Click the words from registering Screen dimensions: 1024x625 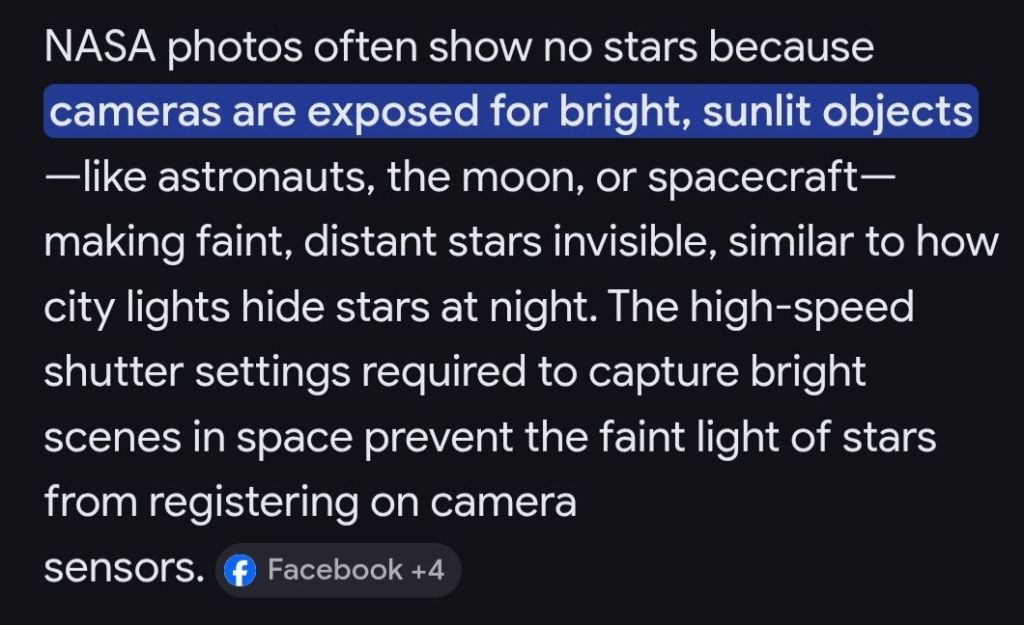point(200,503)
